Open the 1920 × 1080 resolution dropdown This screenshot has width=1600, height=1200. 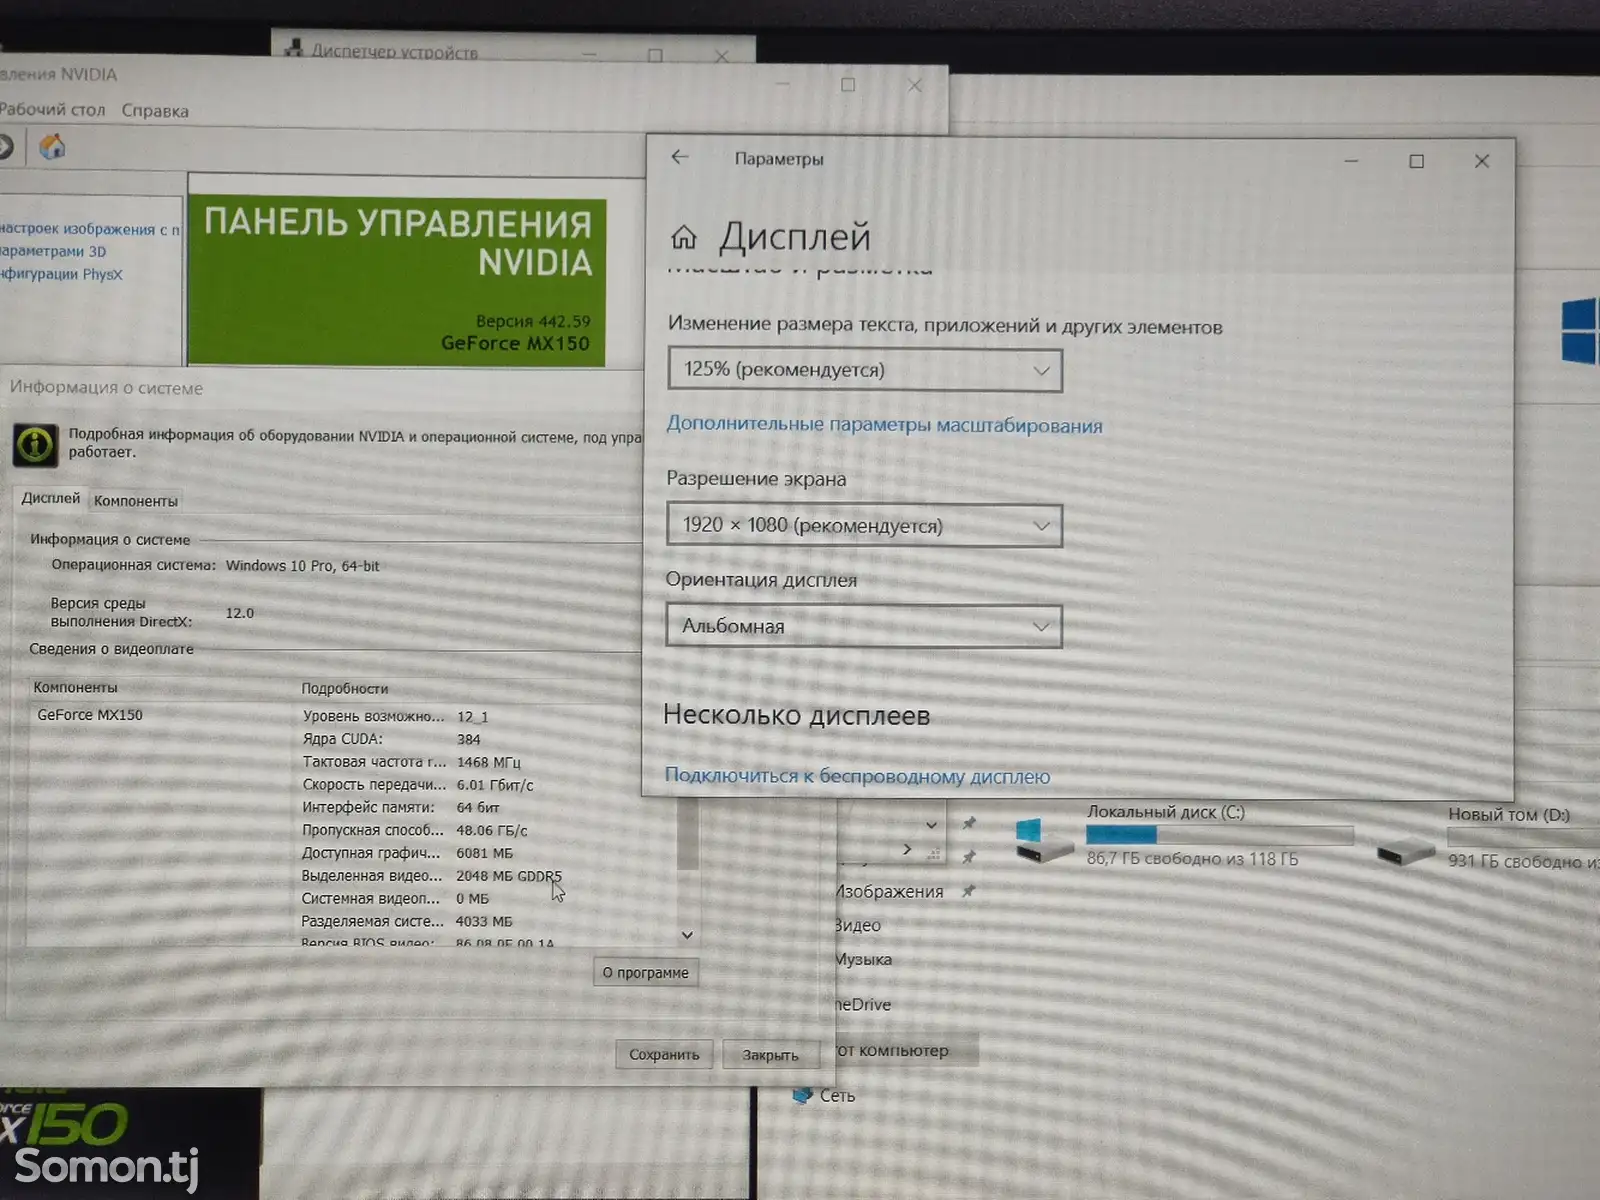(x=864, y=525)
